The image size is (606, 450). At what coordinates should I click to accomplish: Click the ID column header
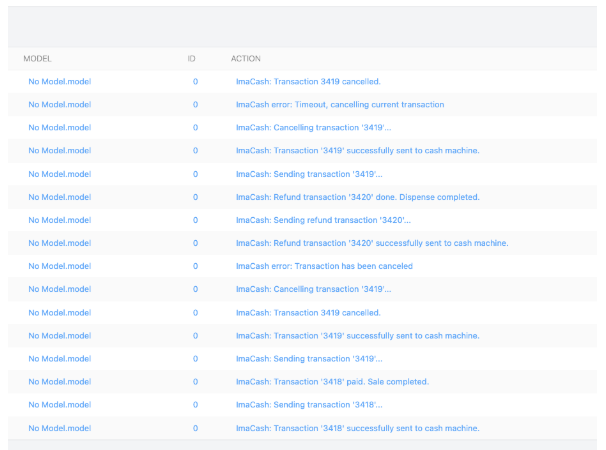tap(191, 59)
